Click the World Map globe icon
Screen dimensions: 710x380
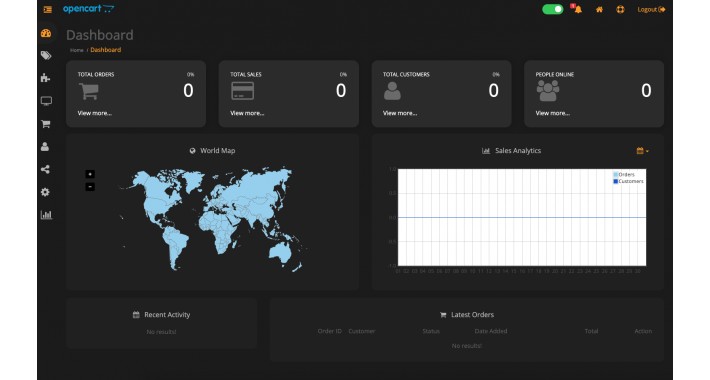click(192, 151)
